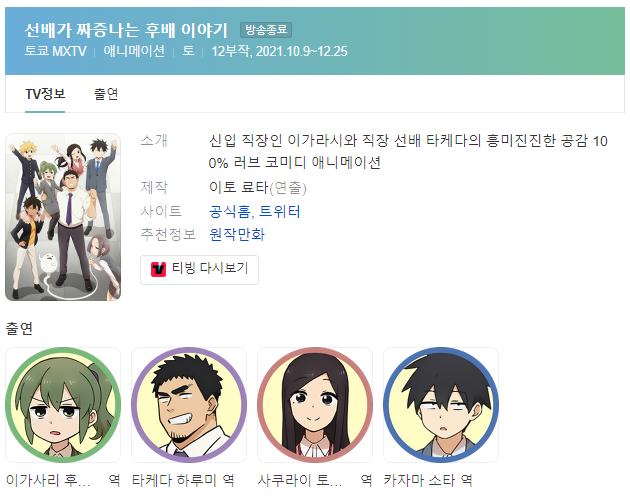Click the red TVING logo icon
This screenshot has width=630, height=500.
[x=158, y=269]
